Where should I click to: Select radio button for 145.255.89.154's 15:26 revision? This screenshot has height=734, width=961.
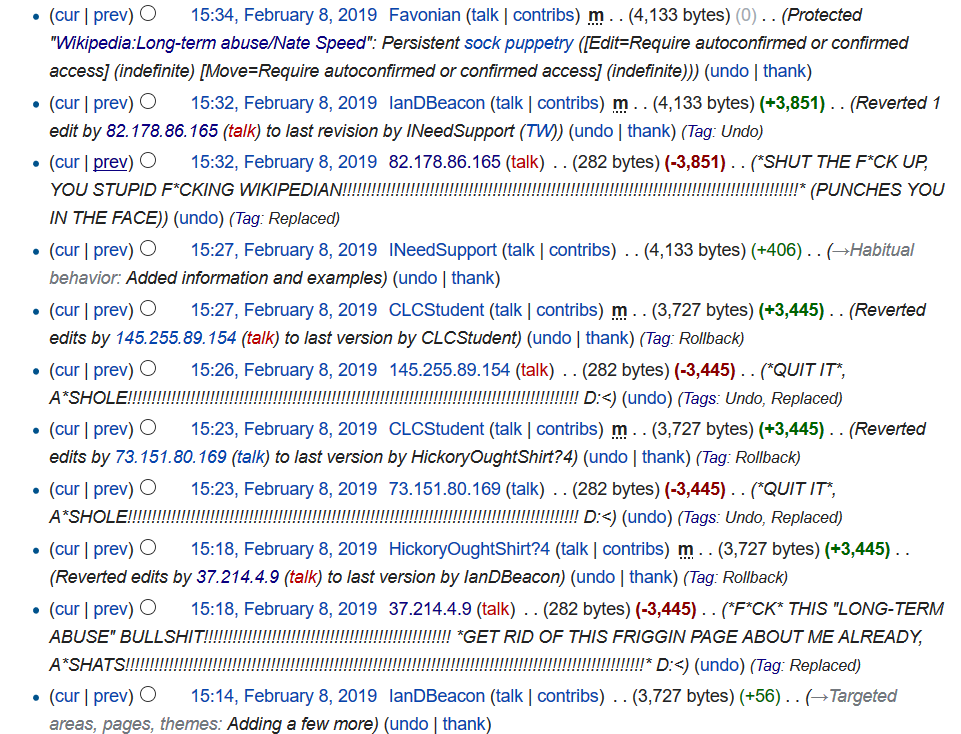tap(148, 368)
